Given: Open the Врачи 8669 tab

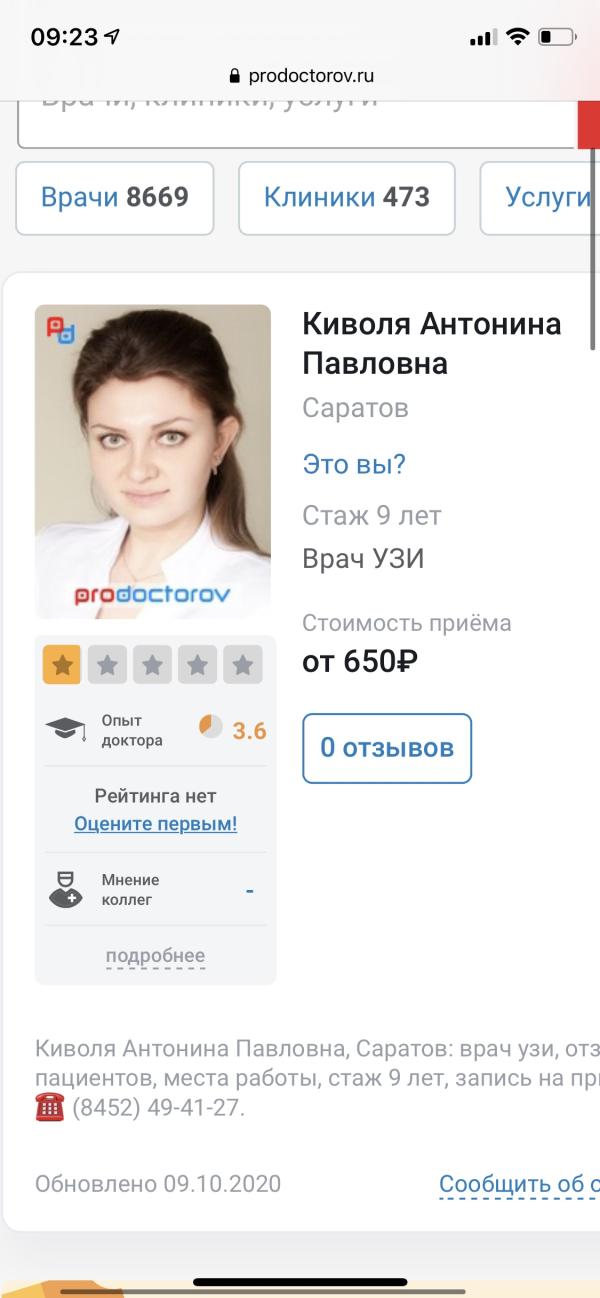Looking at the screenshot, I should [x=115, y=198].
